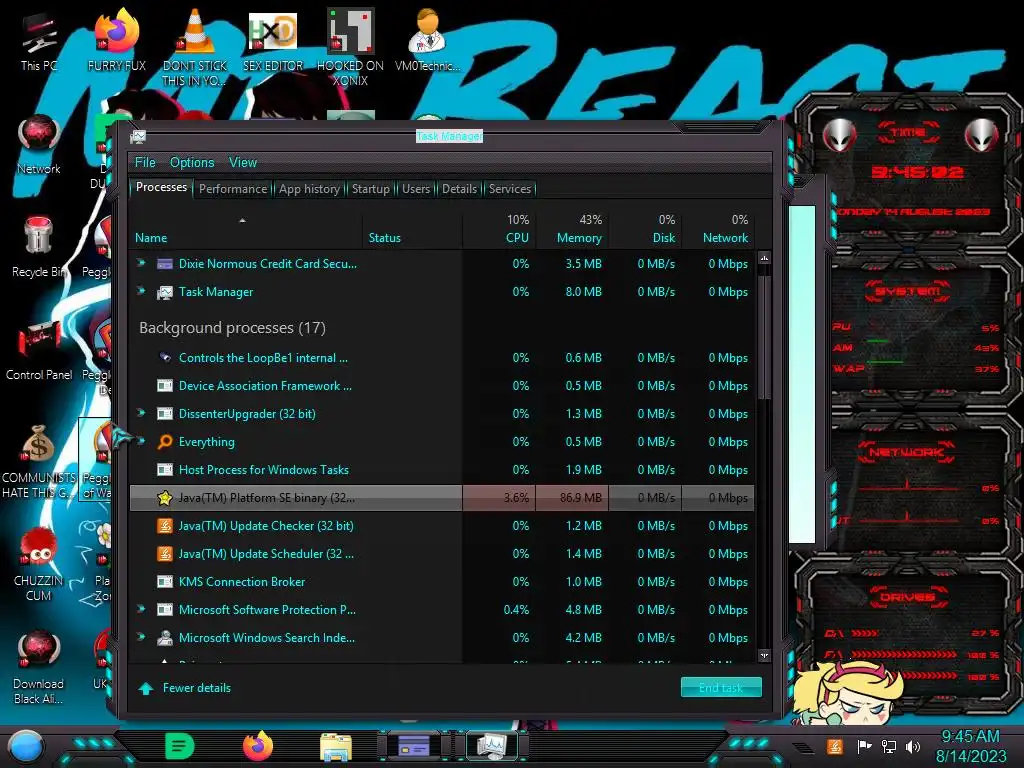Switch to the Details tab
Image resolution: width=1024 pixels, height=768 pixels.
pos(459,189)
